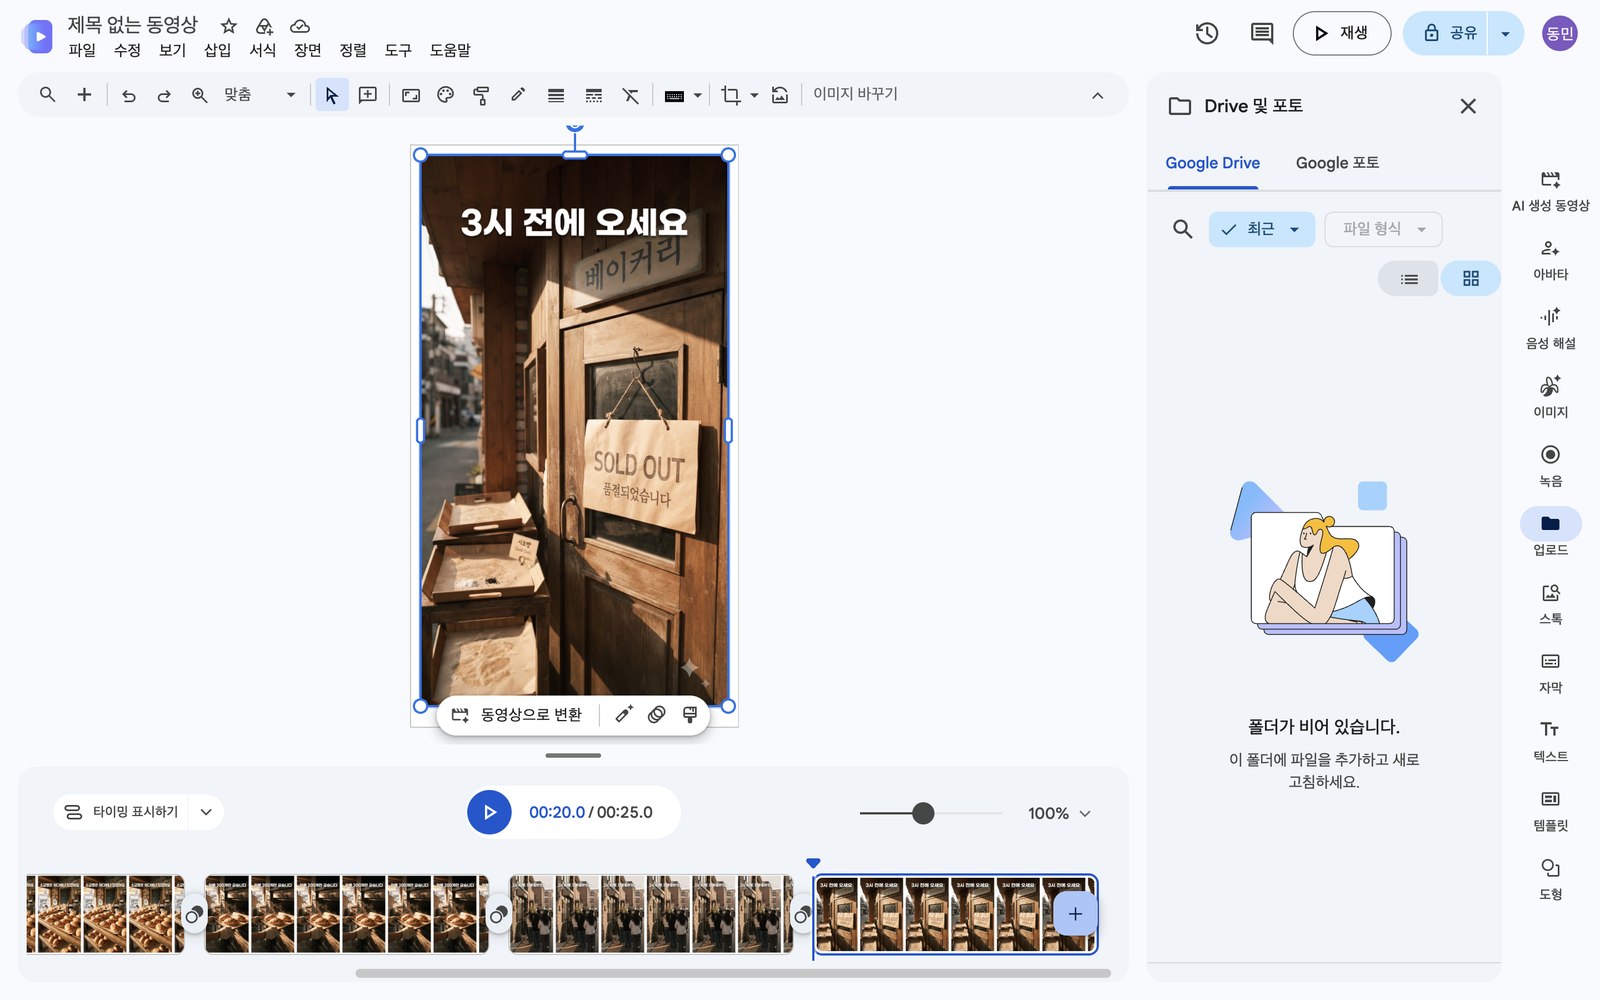Screen dimensions: 1600x1000
Task: Switch to list view in Drive panel
Action: tap(1408, 279)
